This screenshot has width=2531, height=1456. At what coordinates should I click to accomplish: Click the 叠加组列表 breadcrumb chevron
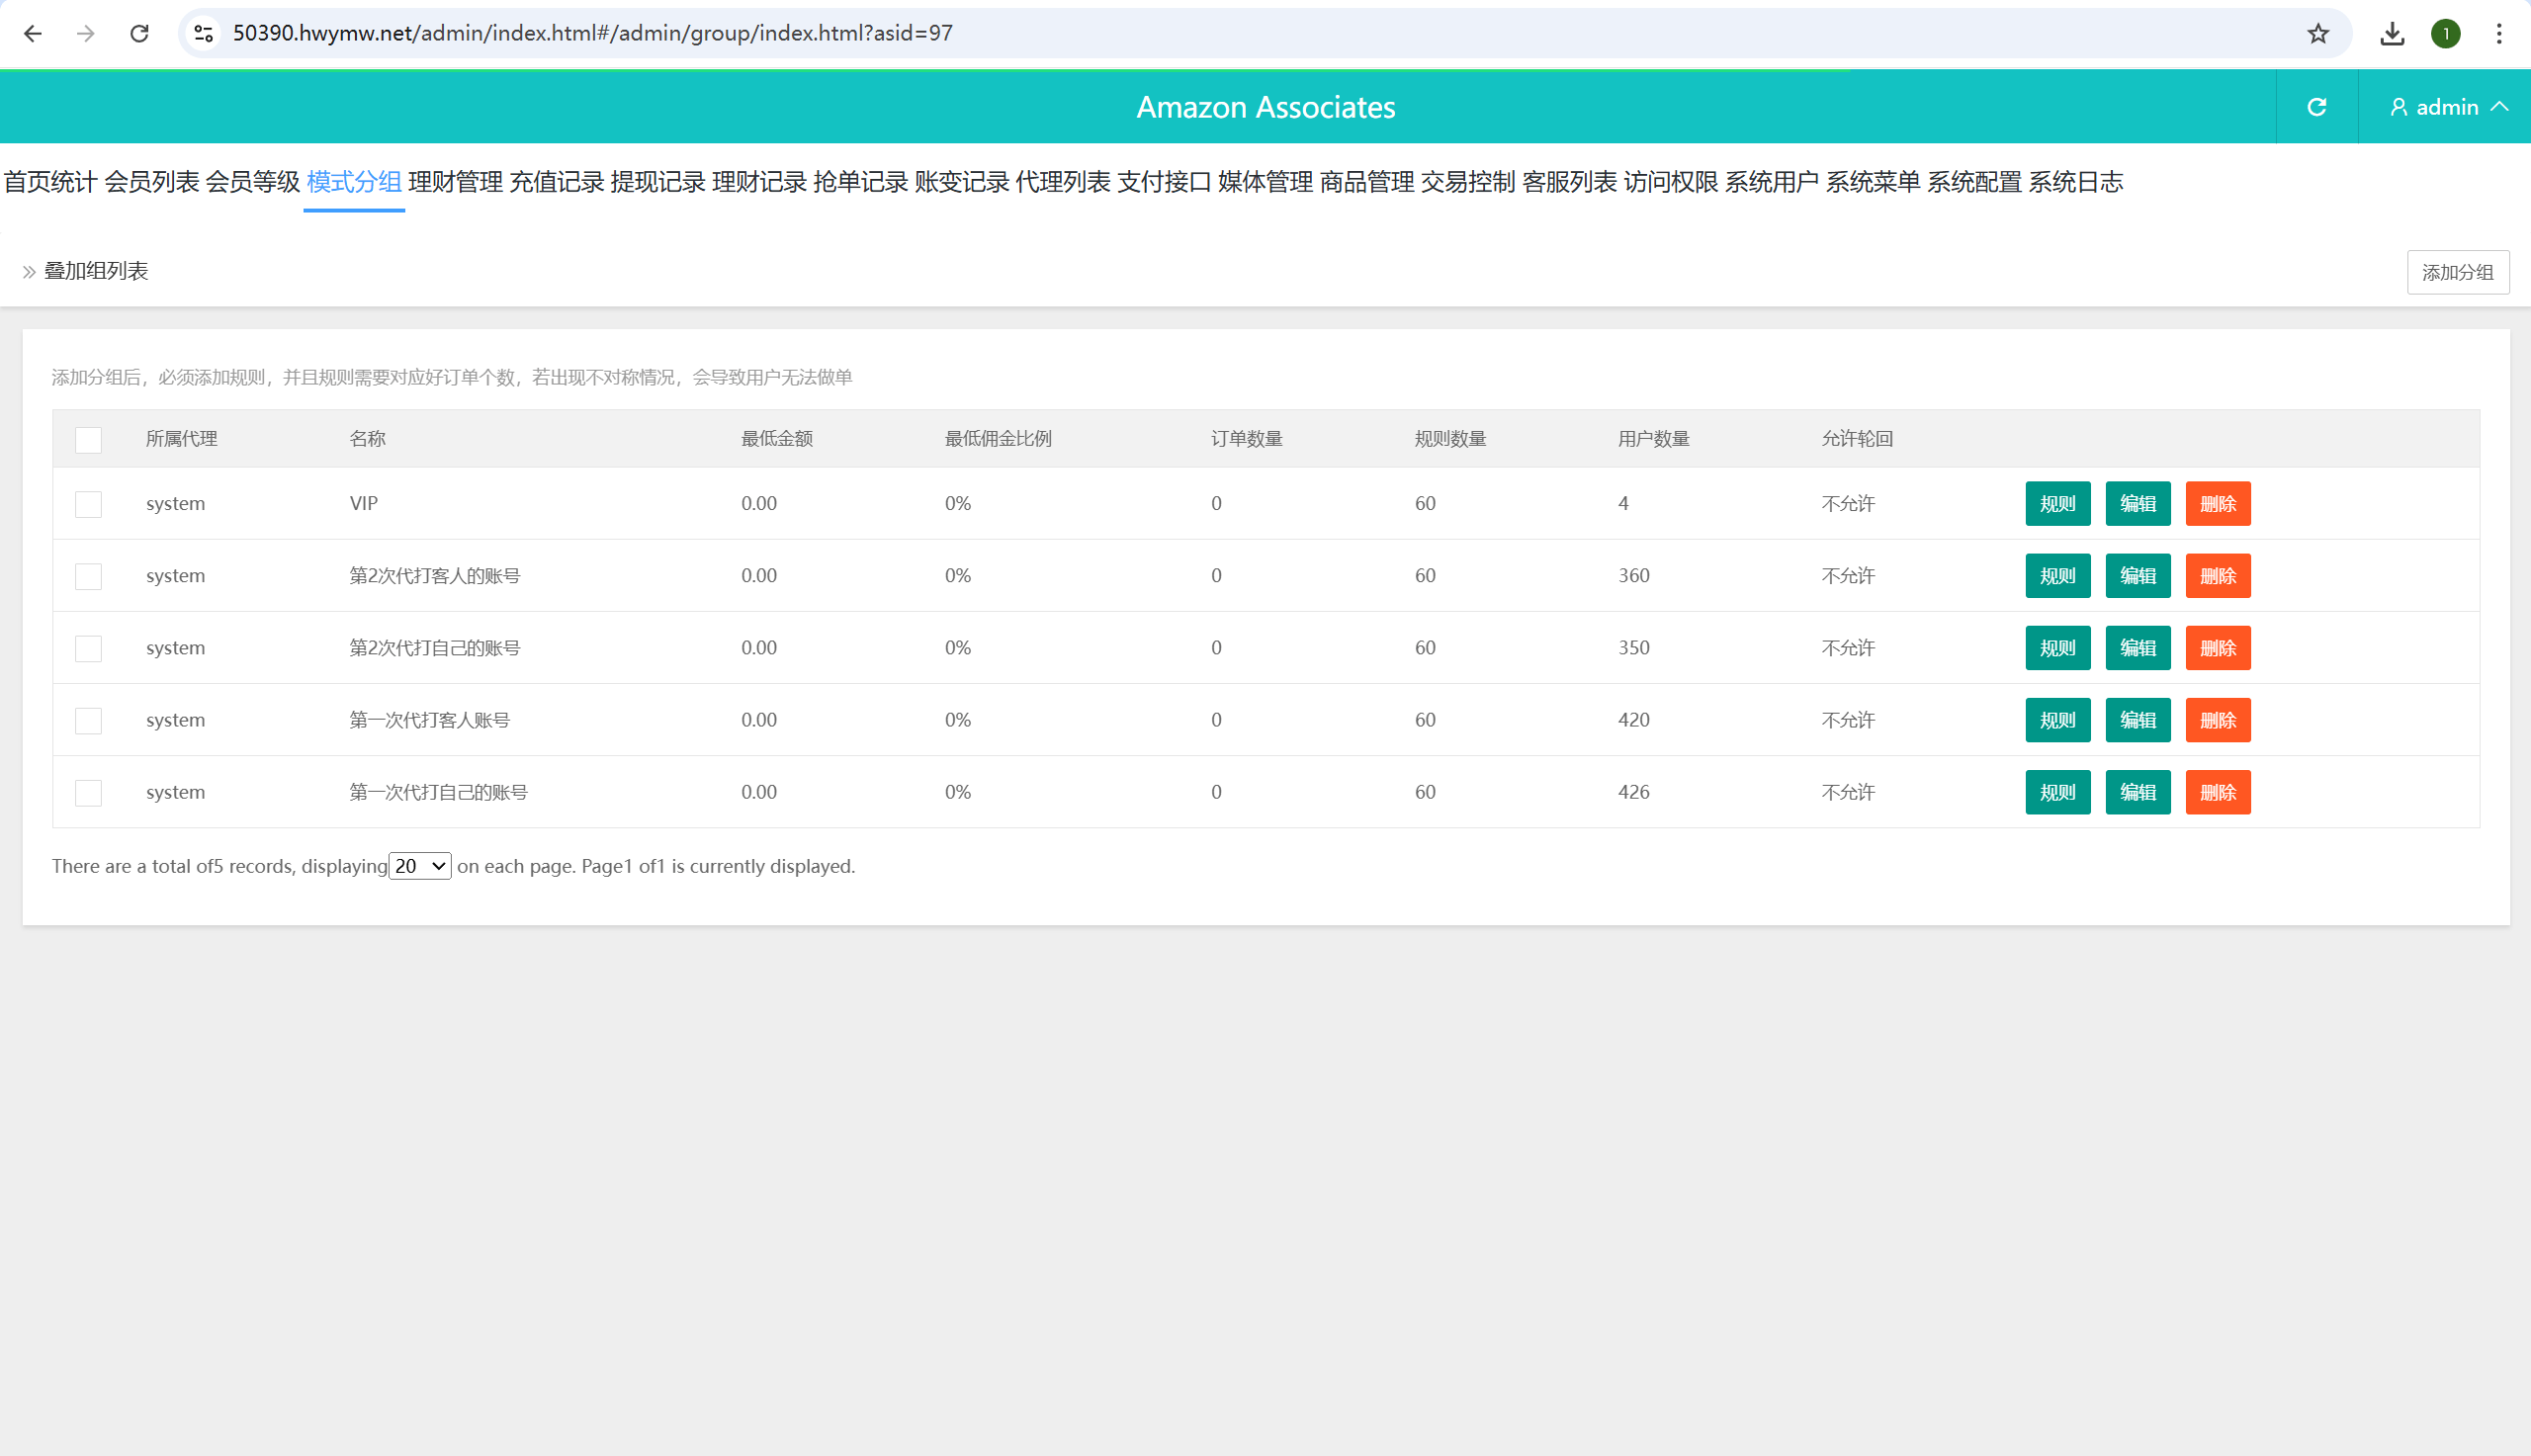pyautogui.click(x=29, y=272)
